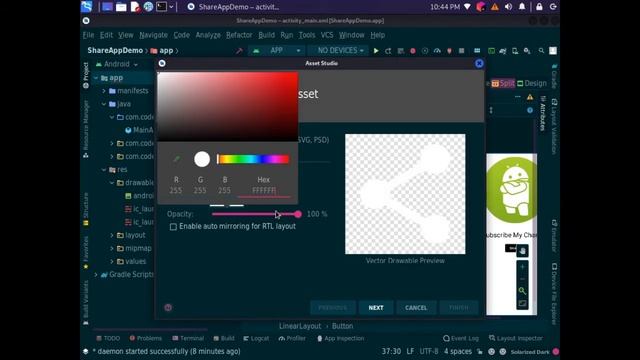Expand the Gradle Scripts node
The height and width of the screenshot is (360, 640).
96,275
